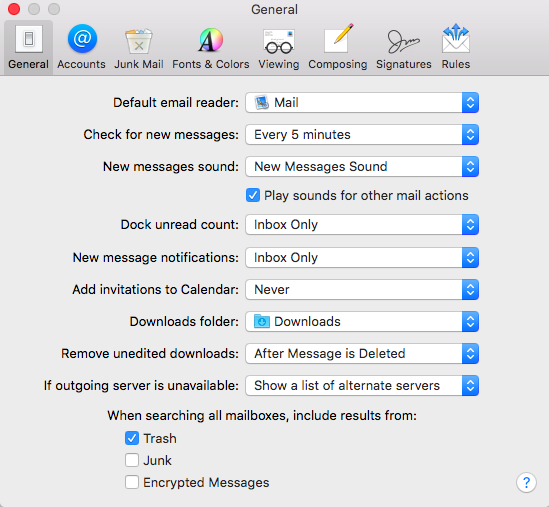The height and width of the screenshot is (507, 549).
Task: Open the Remove unedited downloads dropdown
Action: pos(362,353)
